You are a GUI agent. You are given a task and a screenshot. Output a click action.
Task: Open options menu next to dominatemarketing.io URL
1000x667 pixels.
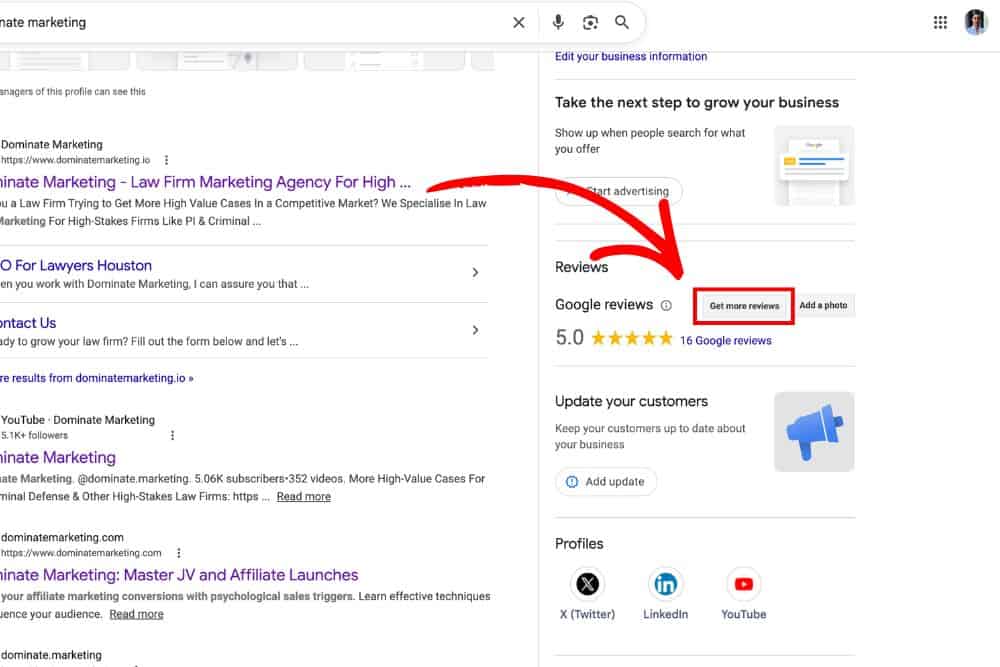pyautogui.click(x=166, y=159)
